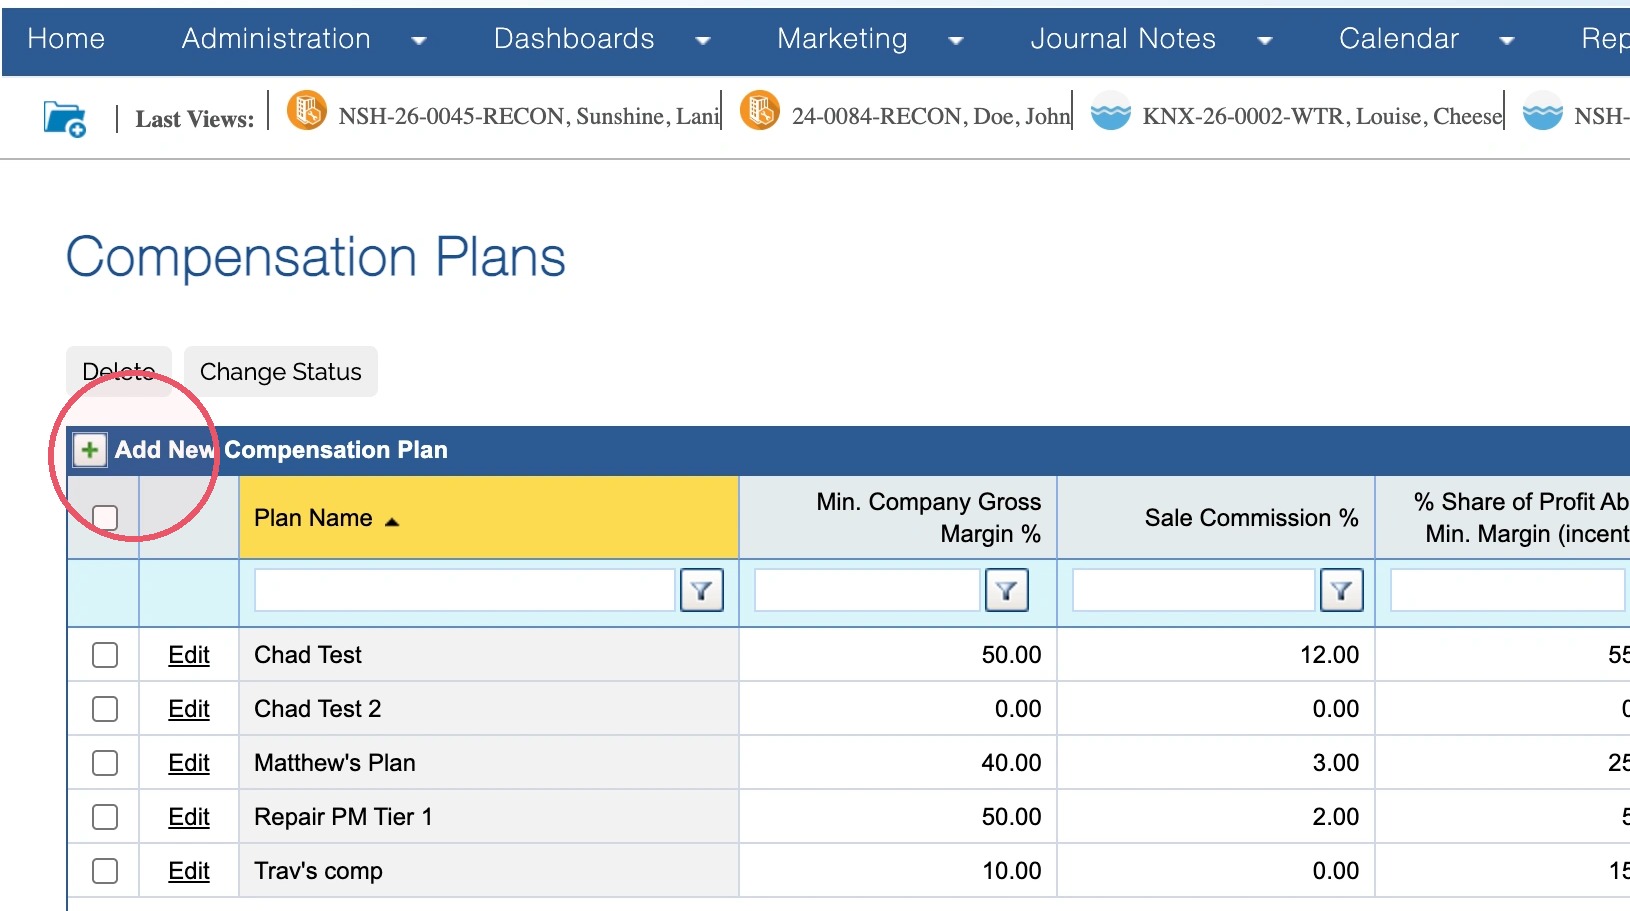Click the green plus Add New icon
Image resolution: width=1630 pixels, height=911 pixels.
(90, 450)
